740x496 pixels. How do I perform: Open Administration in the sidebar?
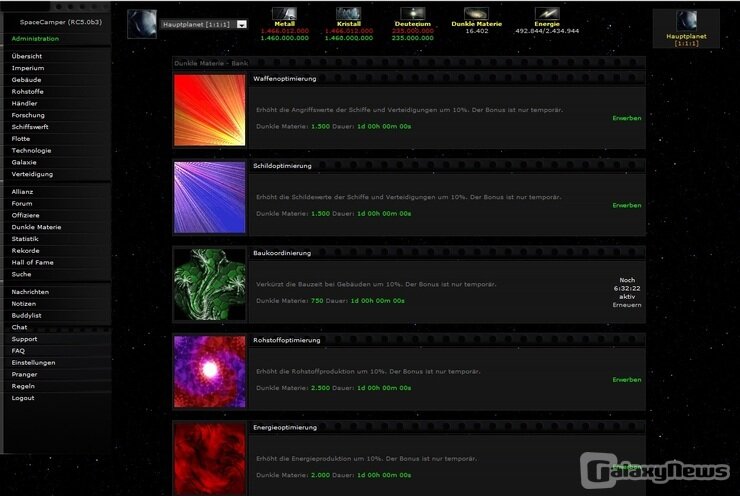(x=35, y=39)
